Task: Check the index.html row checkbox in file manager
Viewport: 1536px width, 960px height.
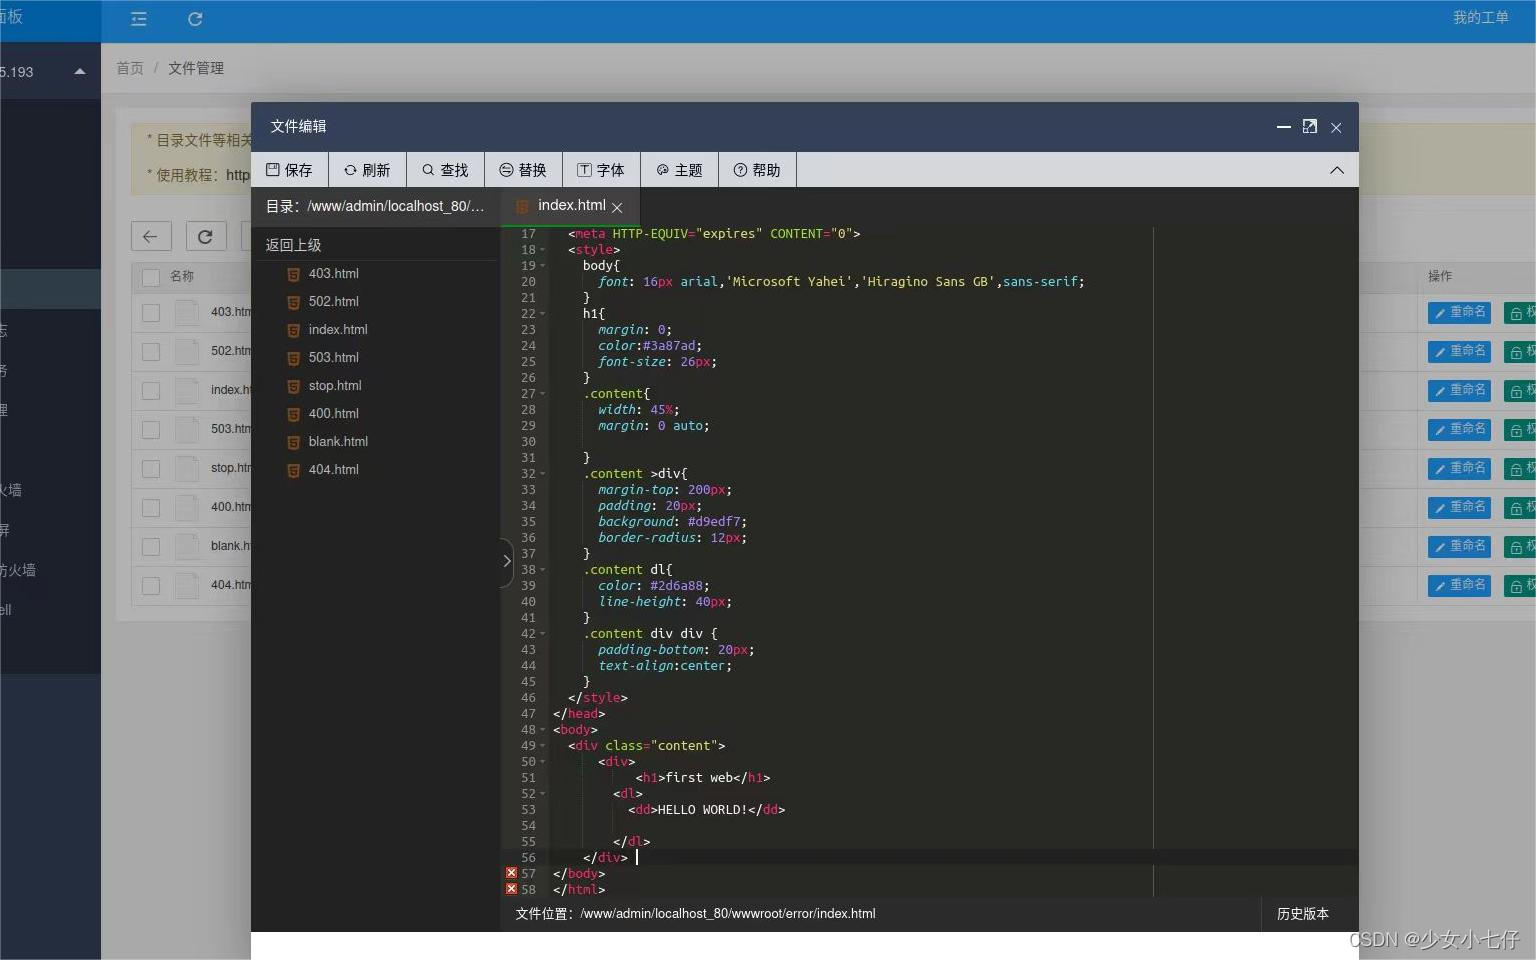Action: coord(151,391)
